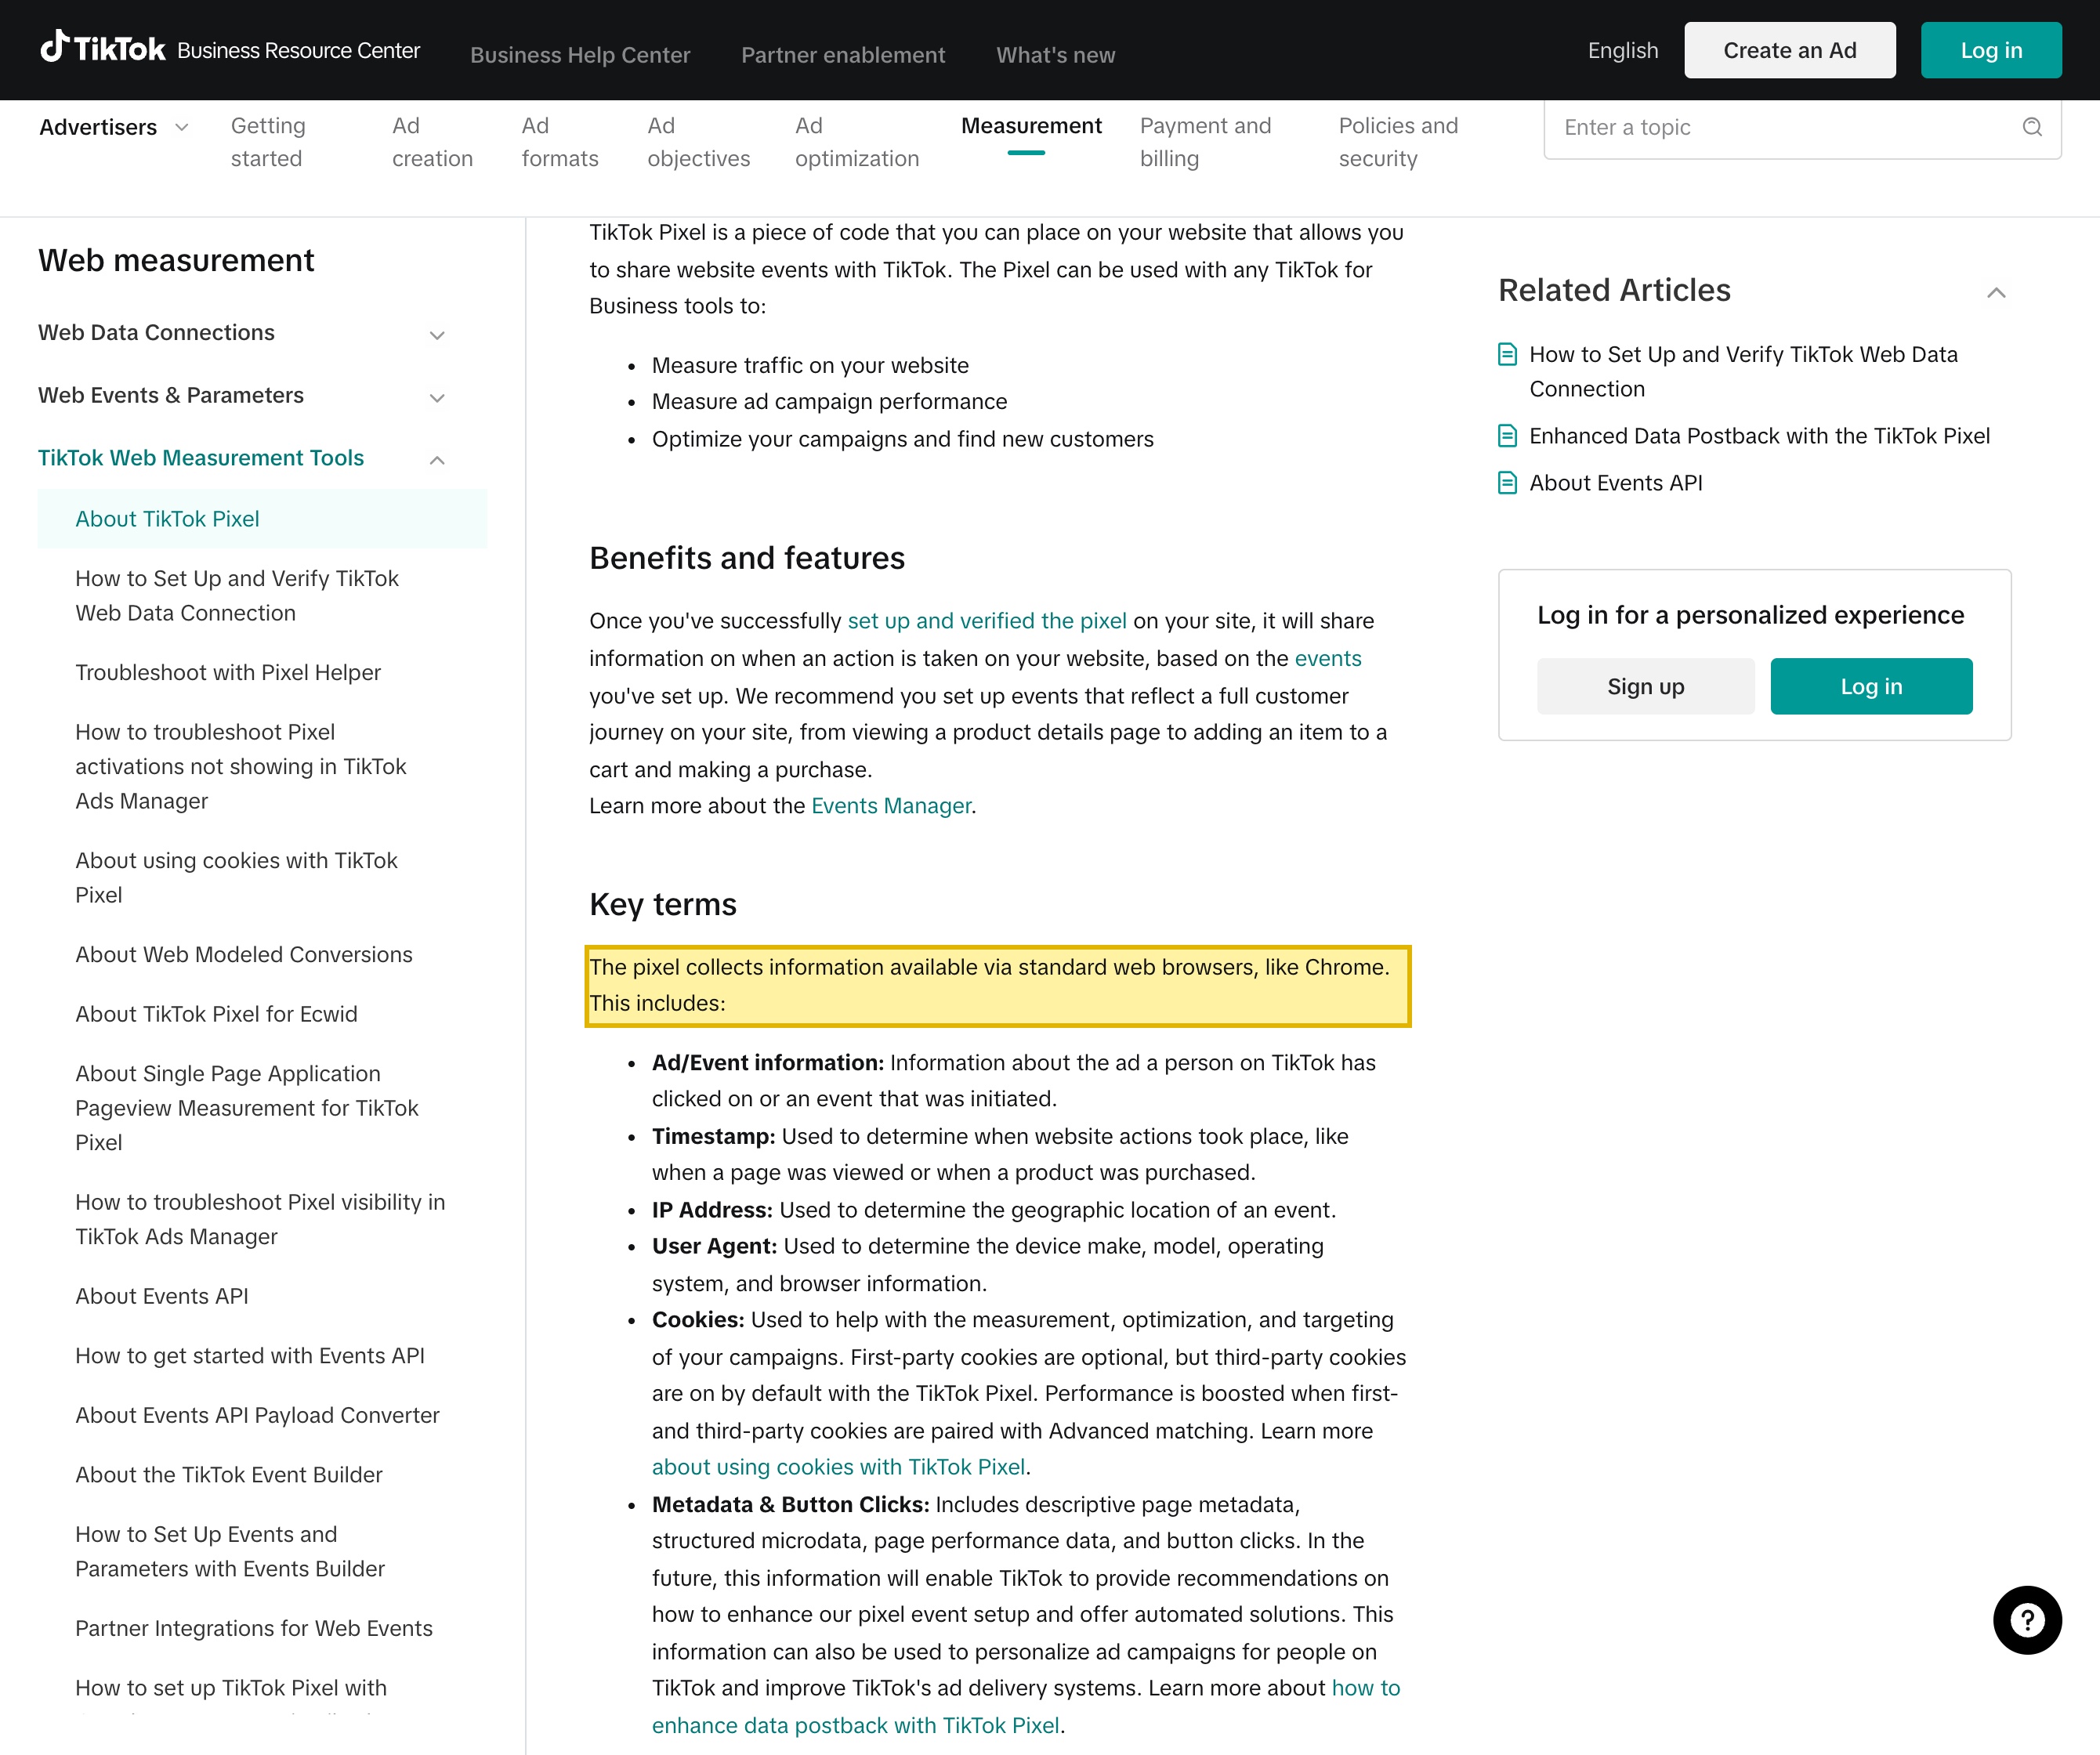Open What's new in header

pyautogui.click(x=1055, y=55)
